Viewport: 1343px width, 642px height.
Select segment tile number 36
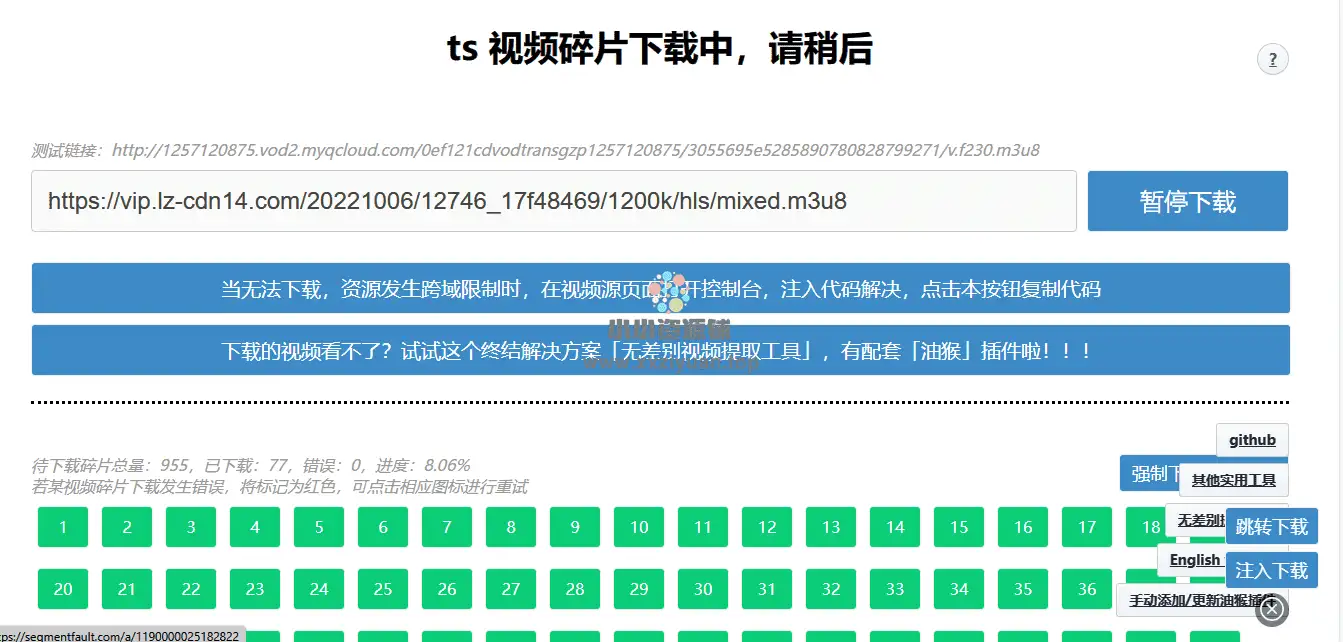[x=1087, y=589]
